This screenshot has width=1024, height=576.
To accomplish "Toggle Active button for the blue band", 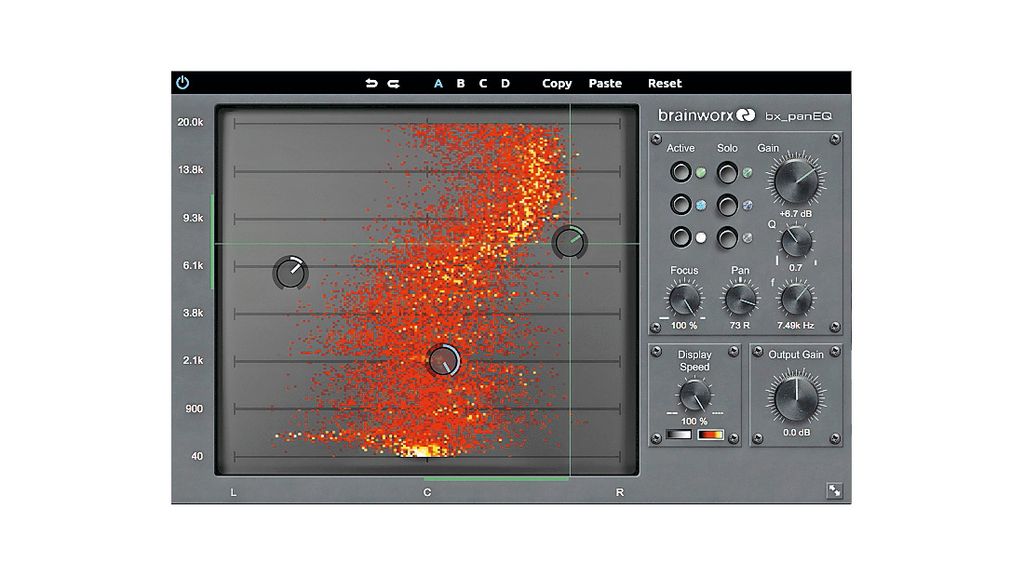I will [680, 204].
